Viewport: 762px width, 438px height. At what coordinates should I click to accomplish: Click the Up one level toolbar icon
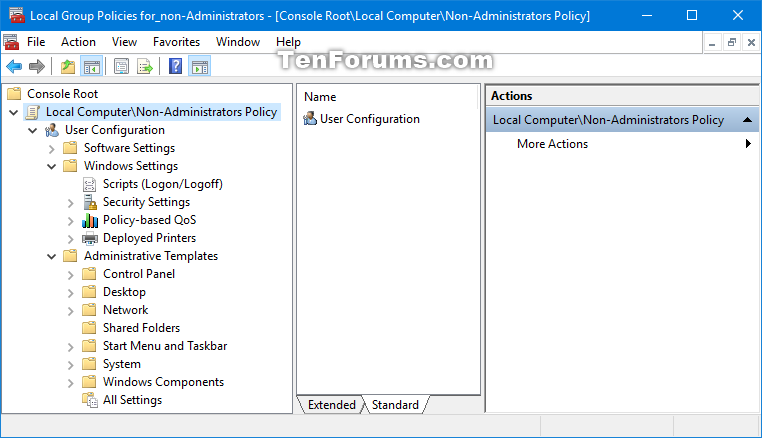pos(68,66)
